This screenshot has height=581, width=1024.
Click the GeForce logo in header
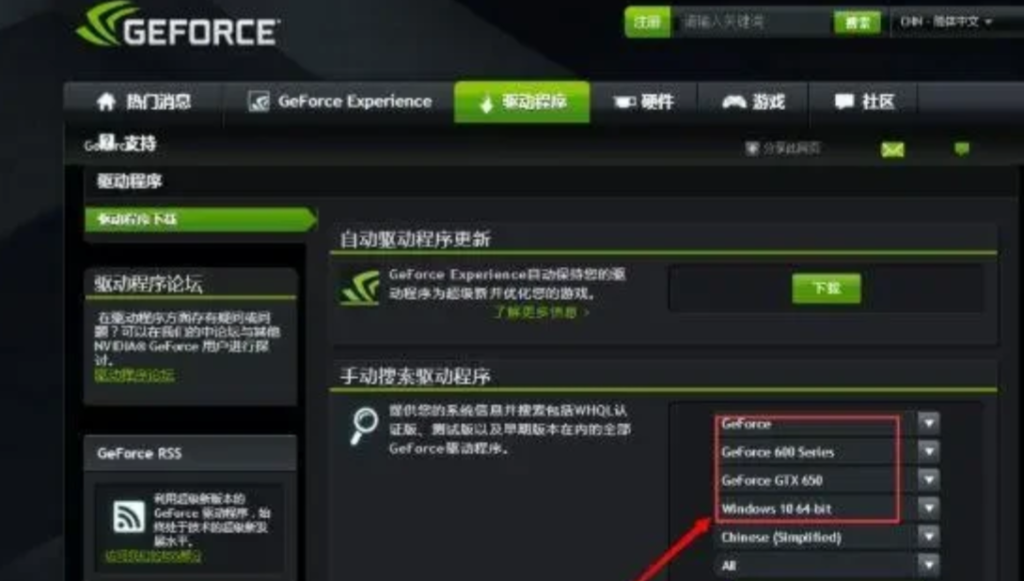tap(178, 25)
